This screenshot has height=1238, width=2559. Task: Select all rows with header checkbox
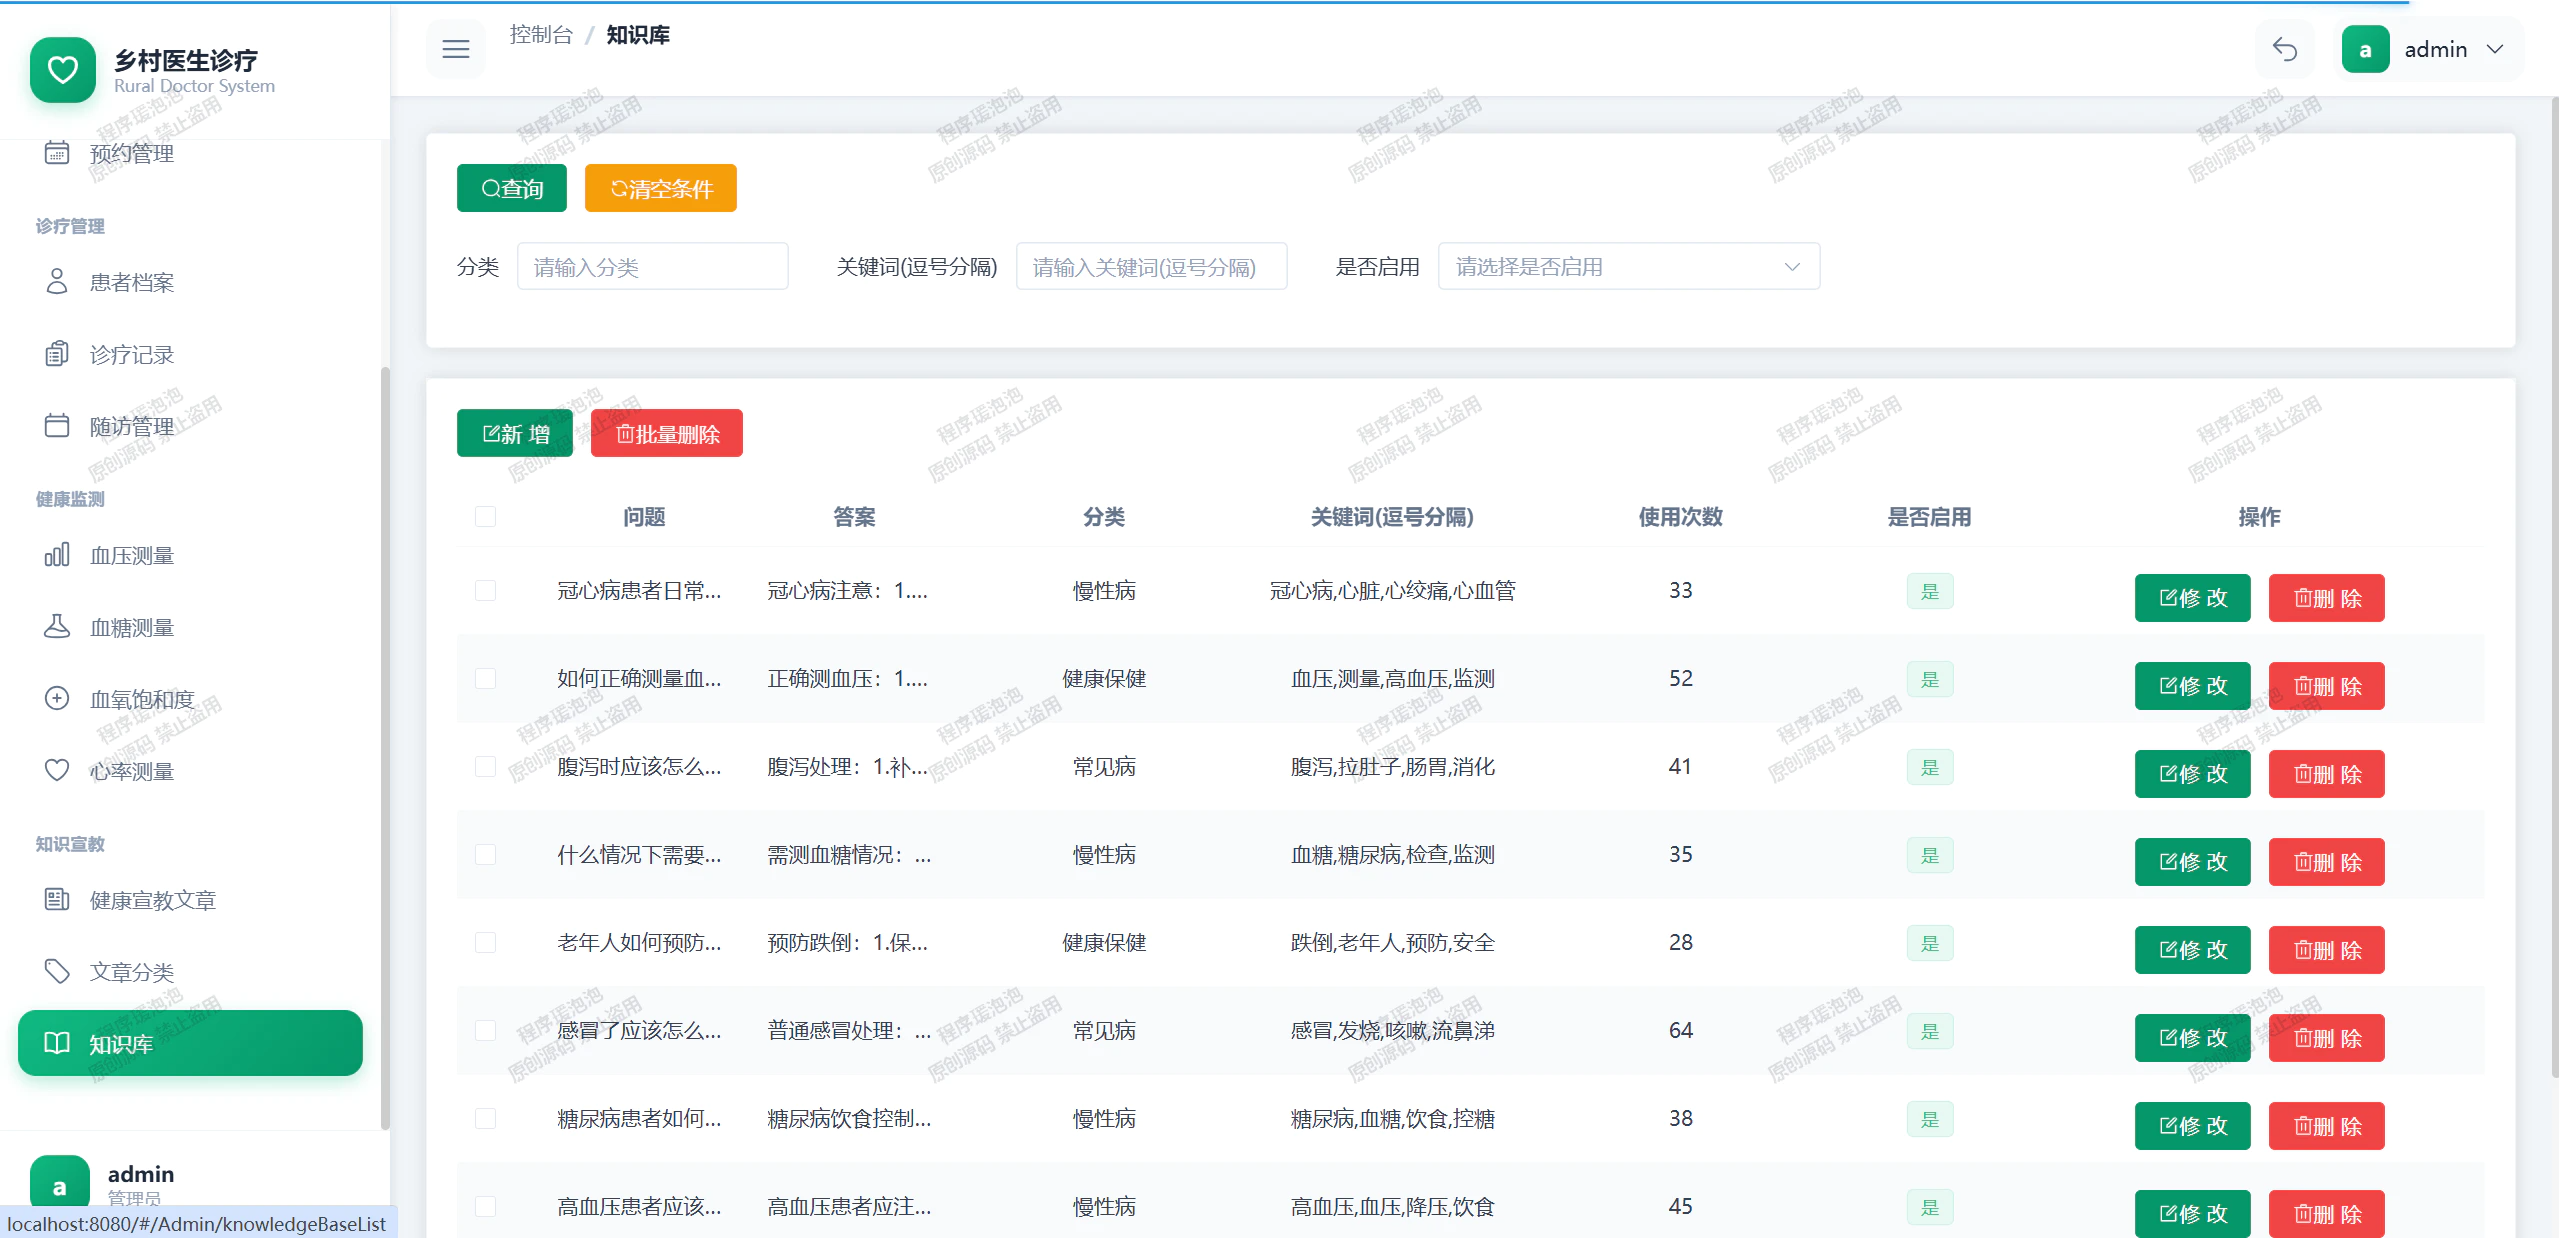pyautogui.click(x=486, y=517)
